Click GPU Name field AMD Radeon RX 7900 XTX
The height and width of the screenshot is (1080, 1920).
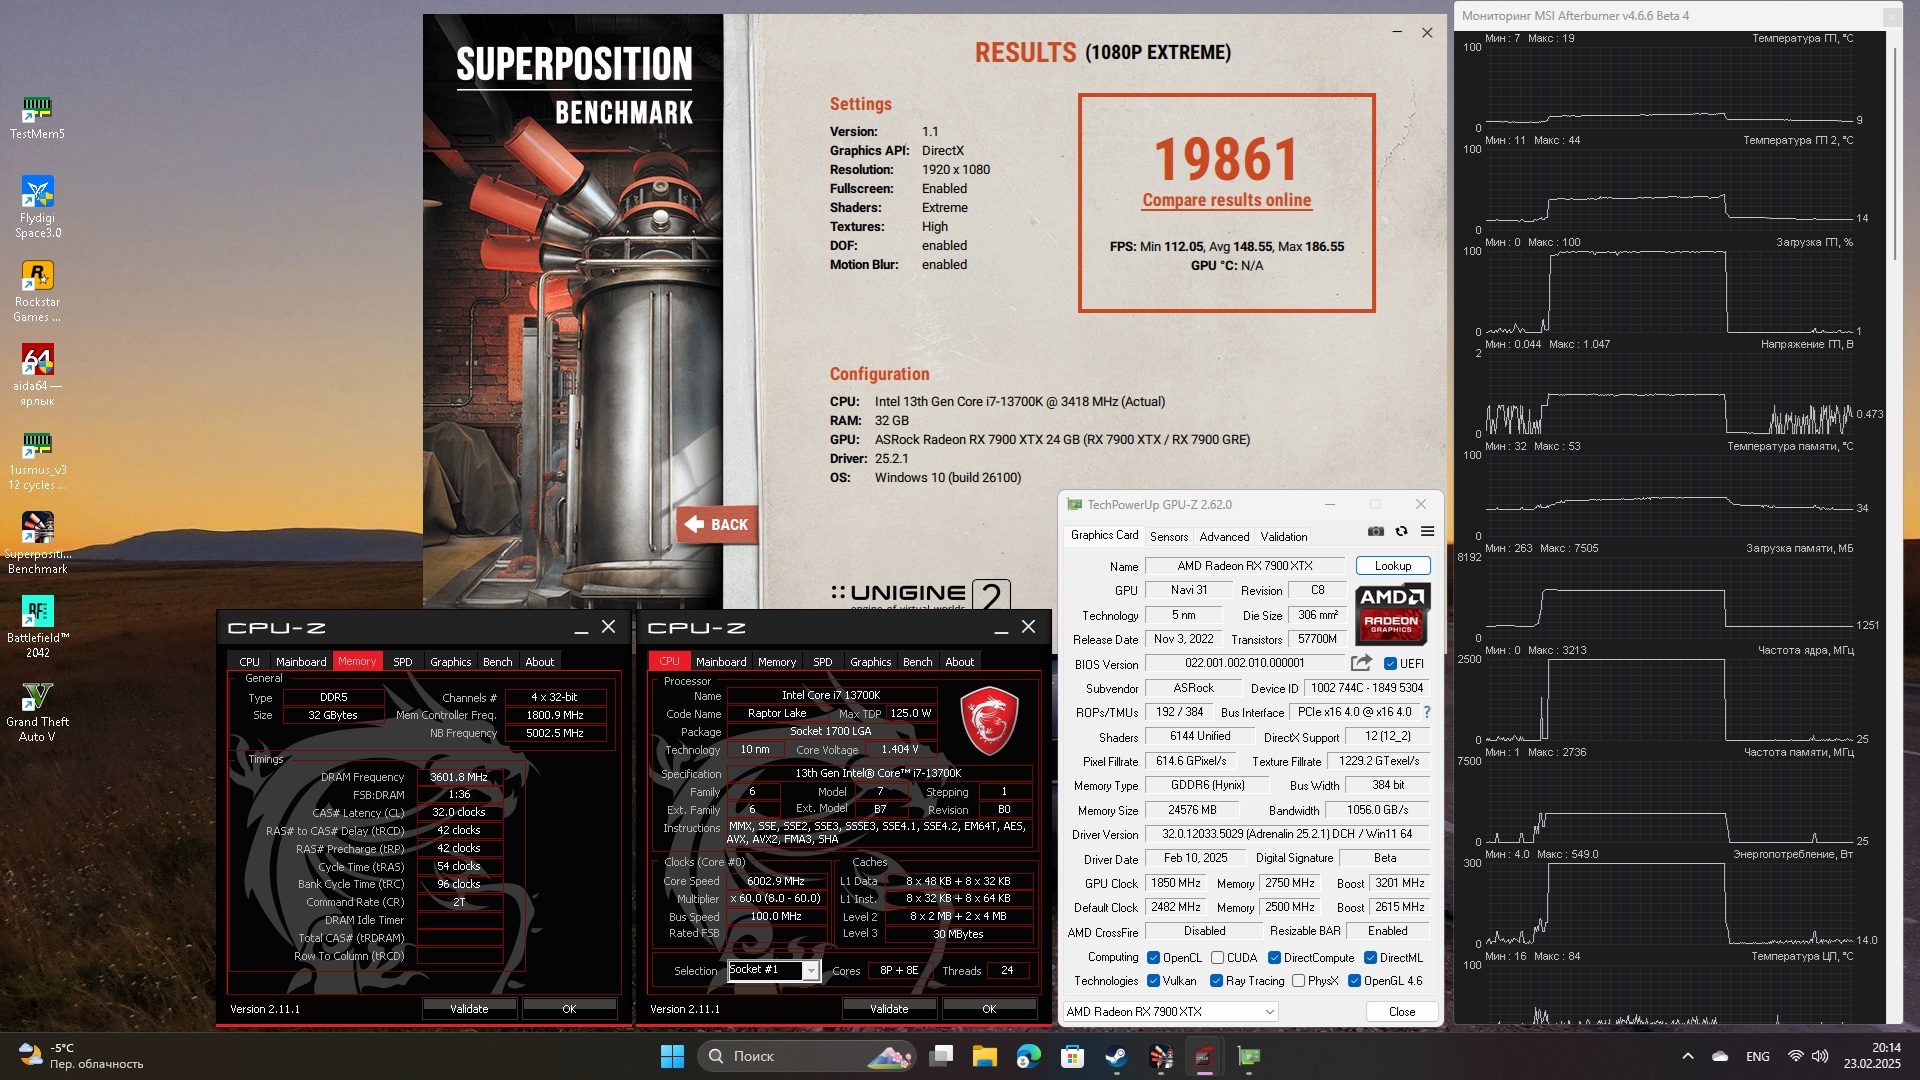click(1245, 566)
